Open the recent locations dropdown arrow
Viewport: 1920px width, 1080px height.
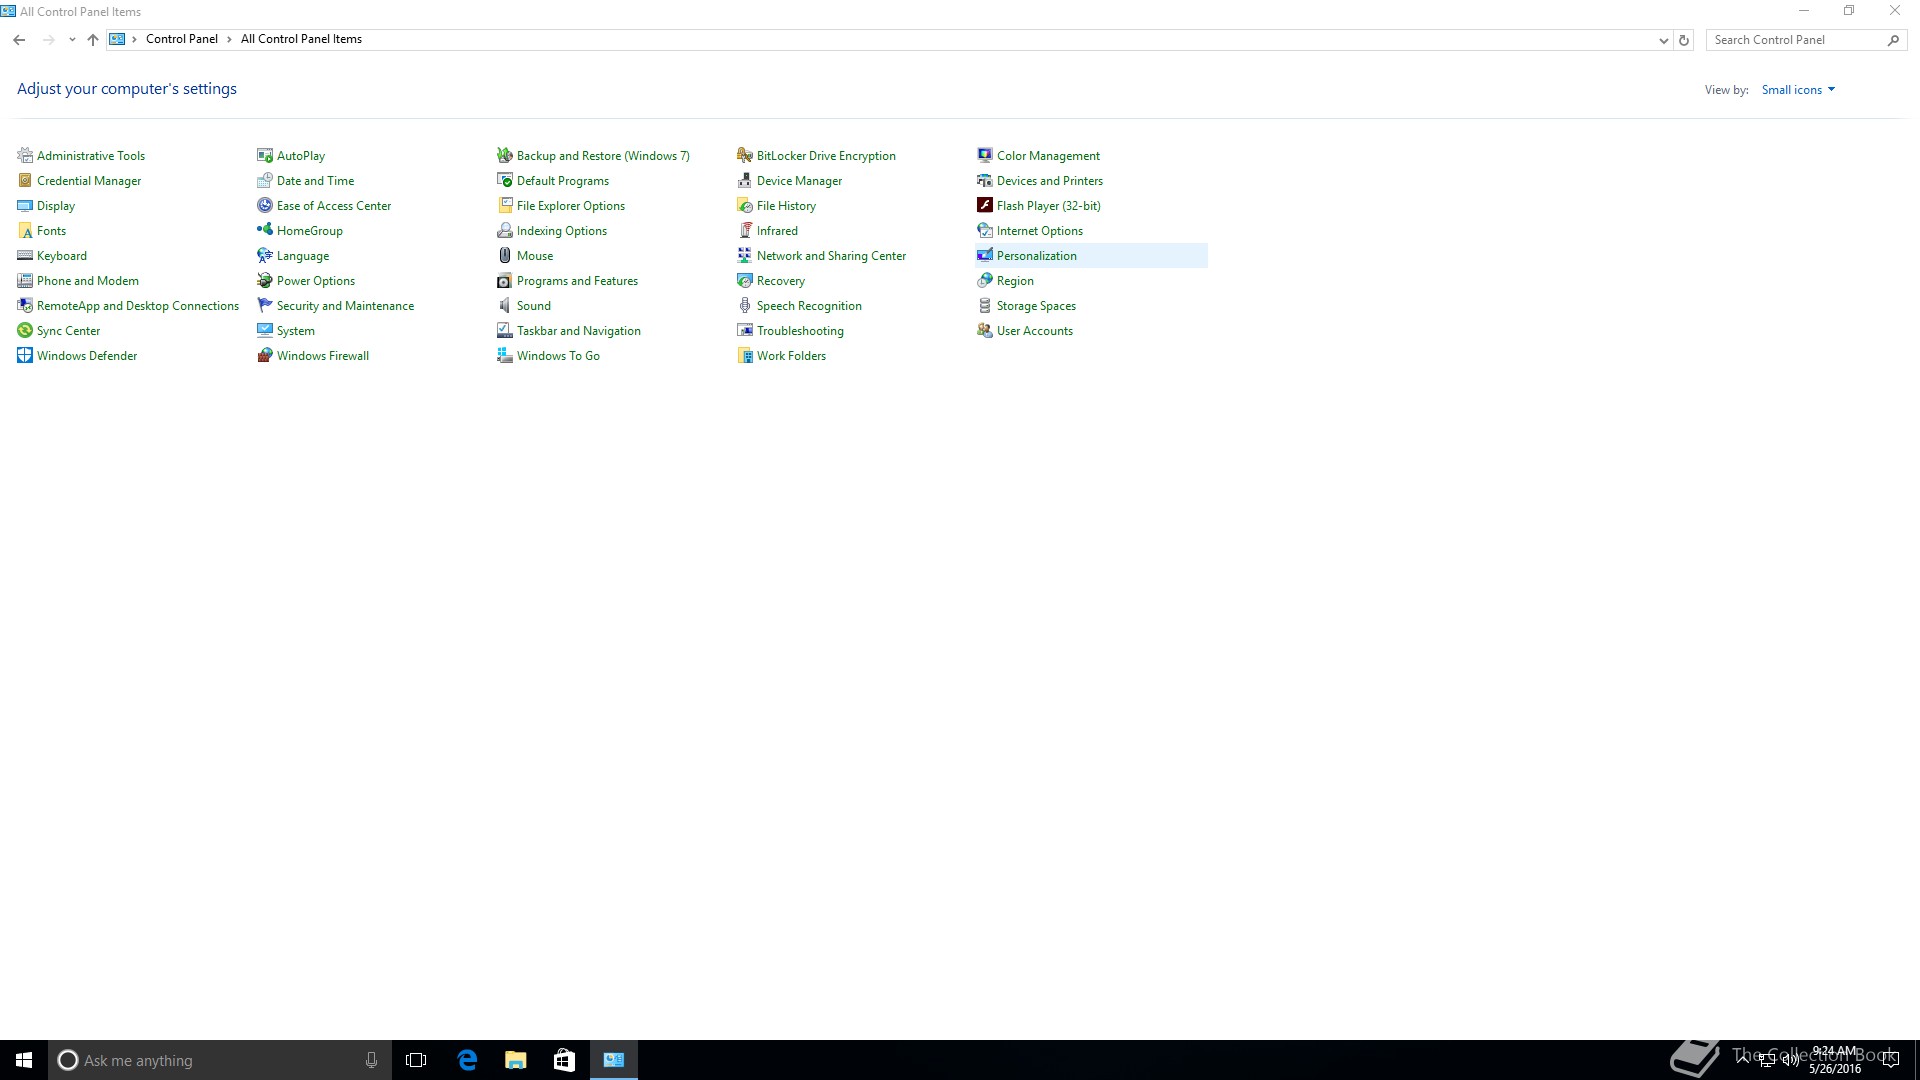click(x=72, y=40)
